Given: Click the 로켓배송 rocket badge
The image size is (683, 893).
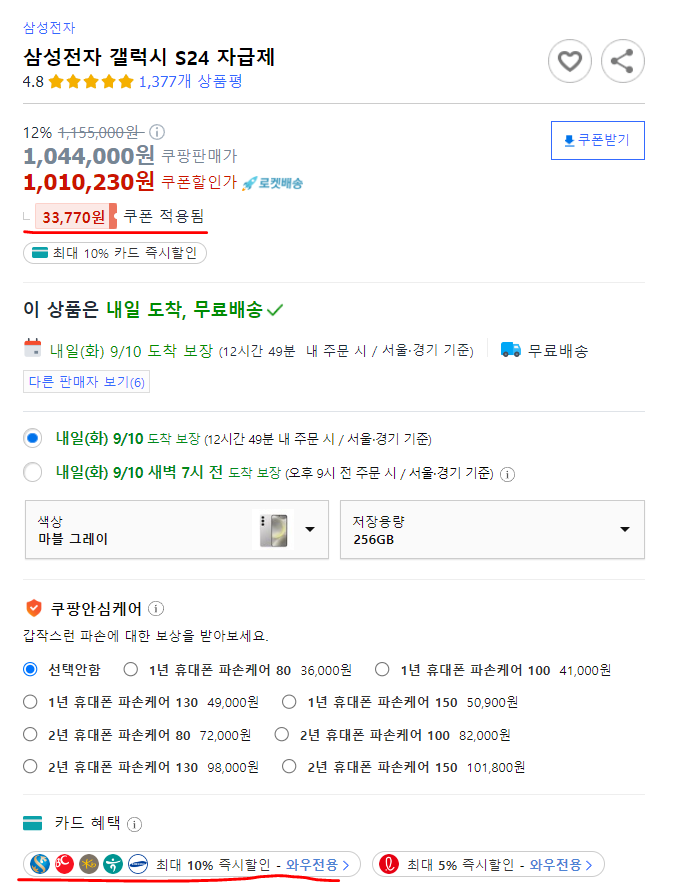Looking at the screenshot, I should coord(272,183).
